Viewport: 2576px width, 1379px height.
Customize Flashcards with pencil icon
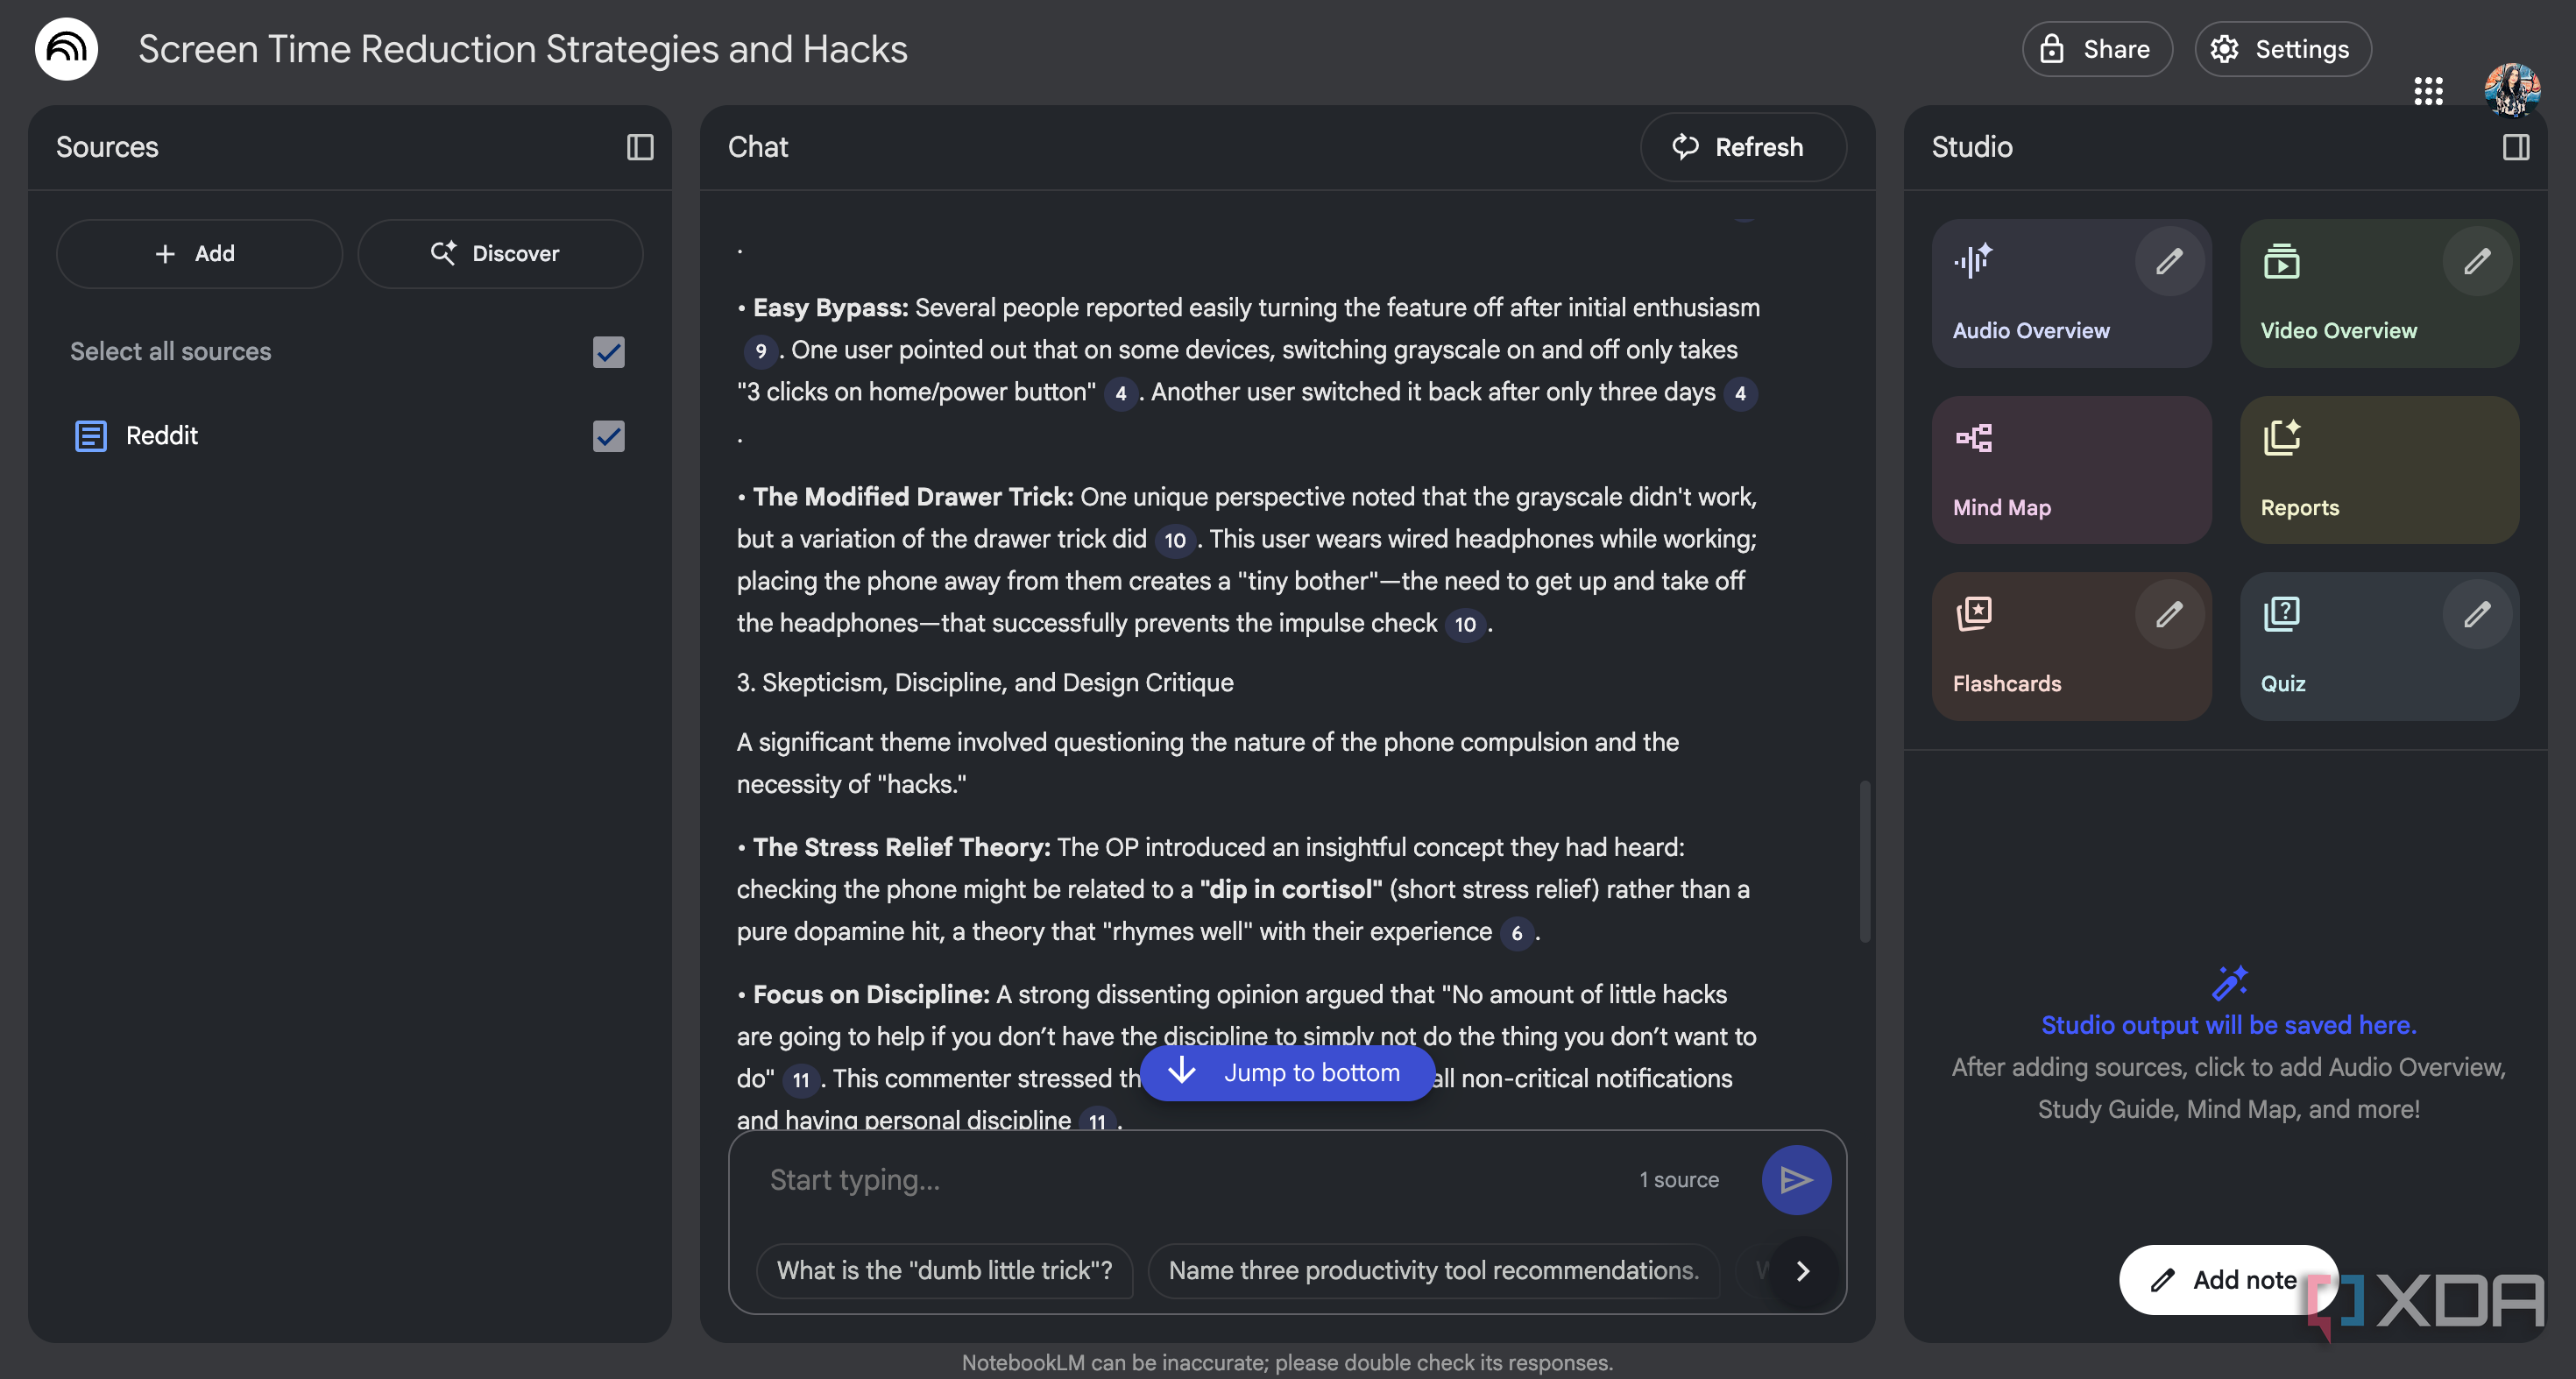pyautogui.click(x=2169, y=615)
